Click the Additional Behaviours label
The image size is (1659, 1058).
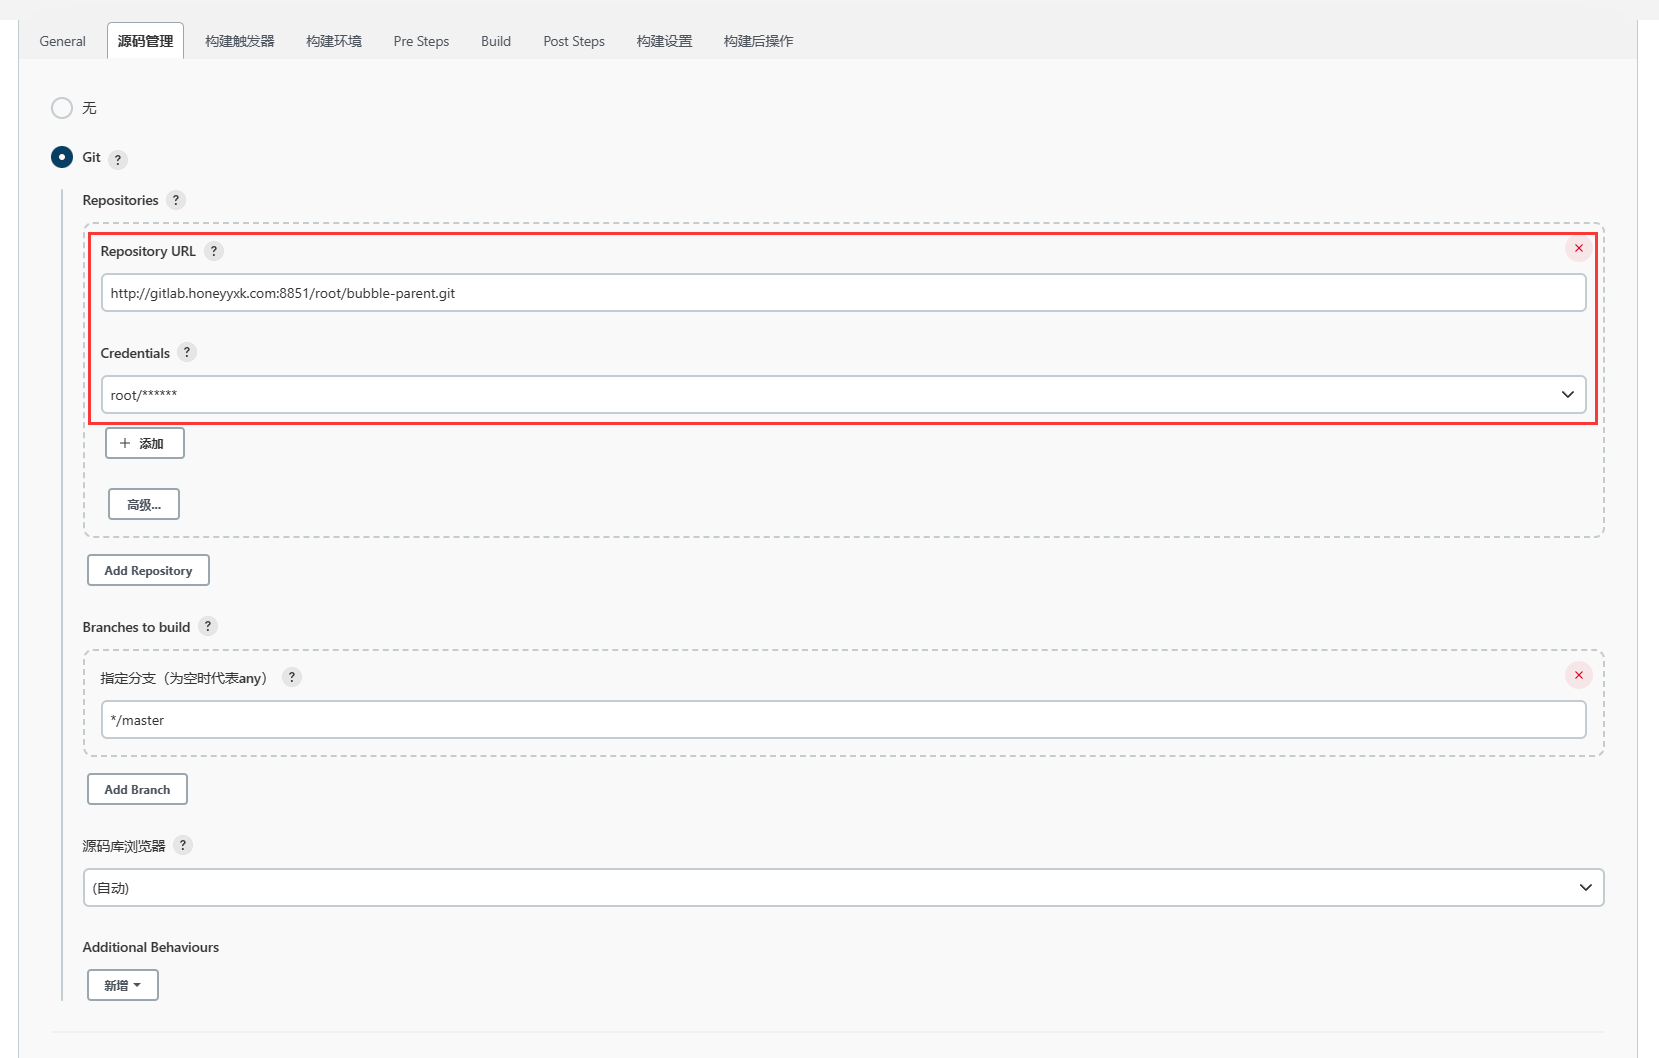[151, 947]
